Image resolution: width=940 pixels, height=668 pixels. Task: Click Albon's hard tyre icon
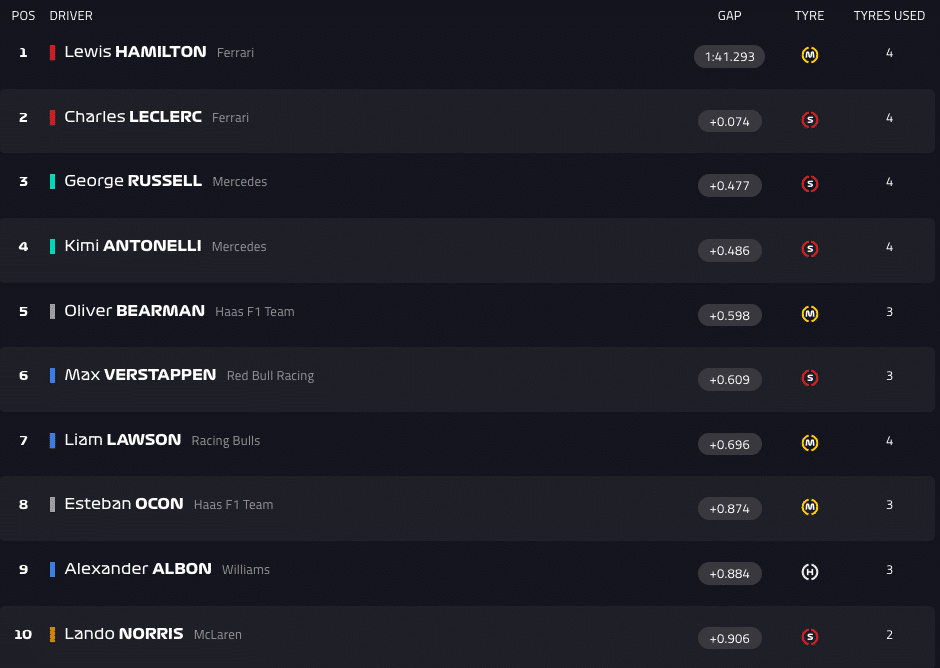tap(810, 572)
